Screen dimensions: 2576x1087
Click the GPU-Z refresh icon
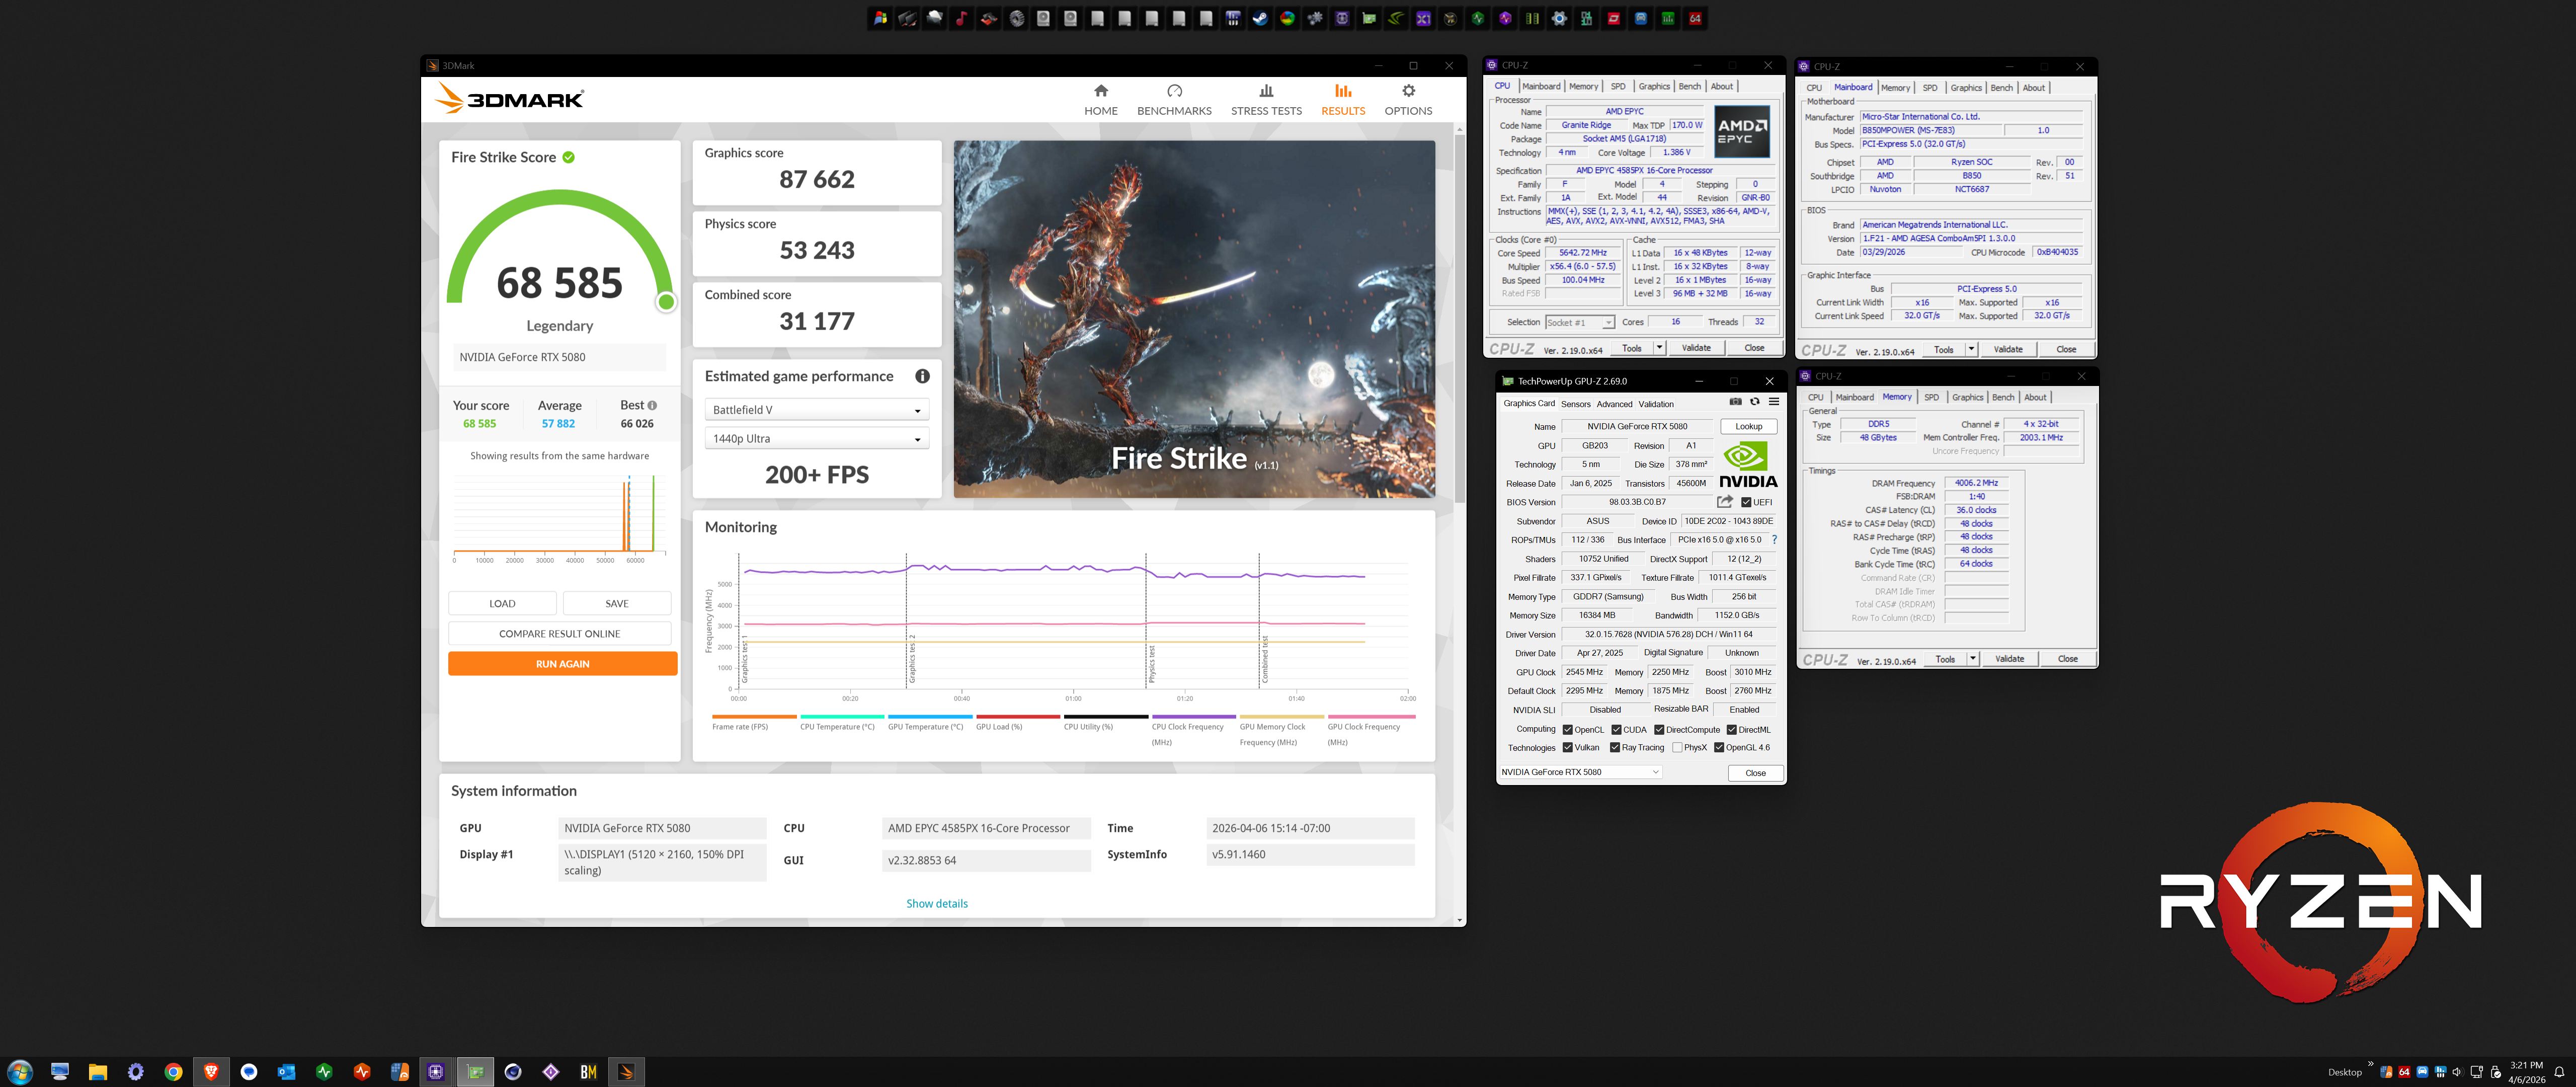click(x=1754, y=402)
